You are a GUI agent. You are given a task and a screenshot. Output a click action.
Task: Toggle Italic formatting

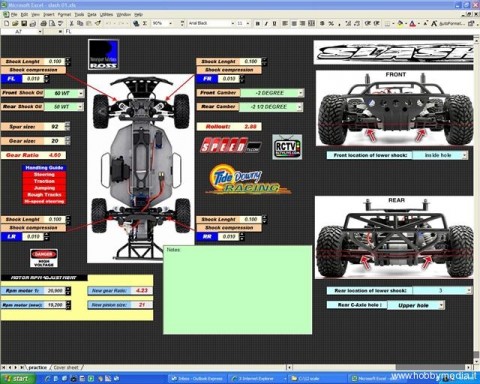(x=266, y=23)
